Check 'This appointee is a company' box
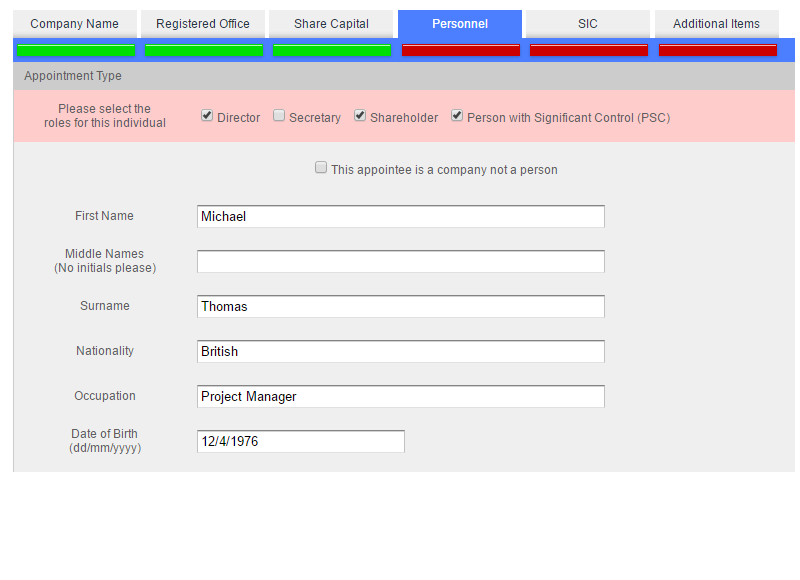 tap(321, 168)
